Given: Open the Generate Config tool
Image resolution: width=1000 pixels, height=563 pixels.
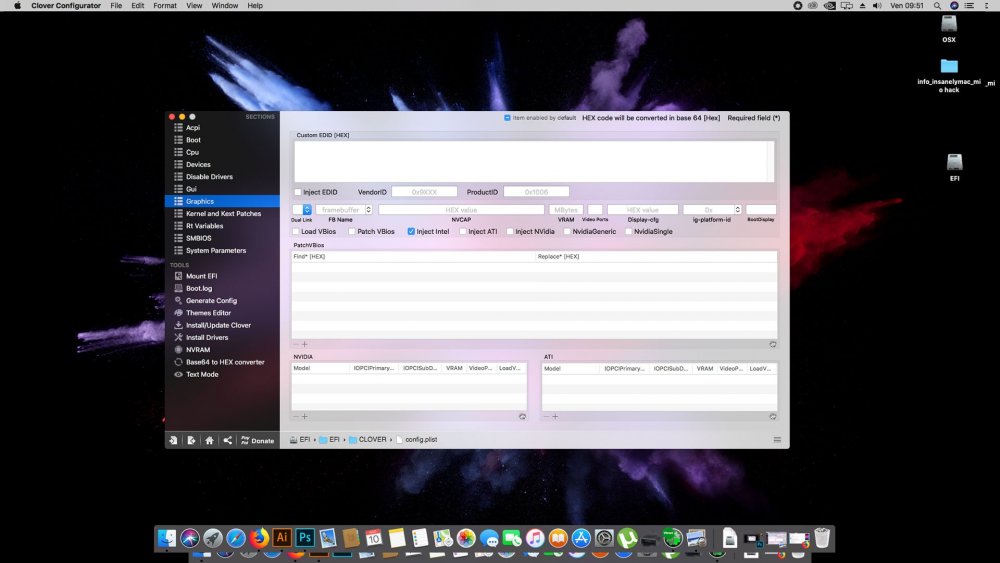Looking at the screenshot, I should point(211,300).
